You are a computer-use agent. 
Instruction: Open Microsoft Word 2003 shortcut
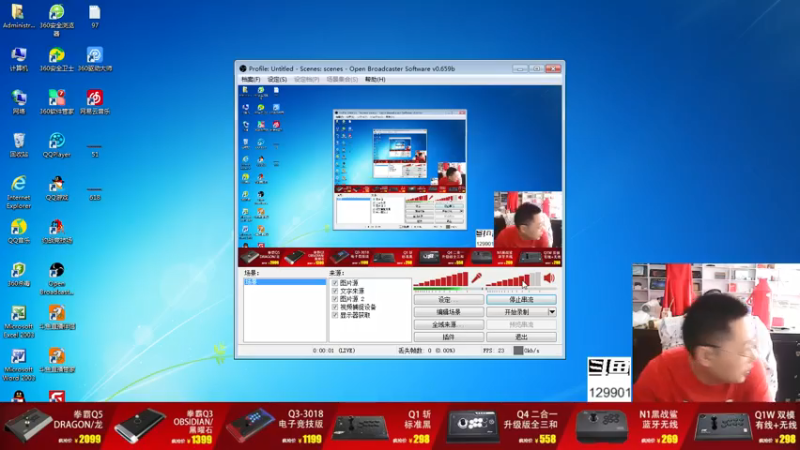[18, 365]
